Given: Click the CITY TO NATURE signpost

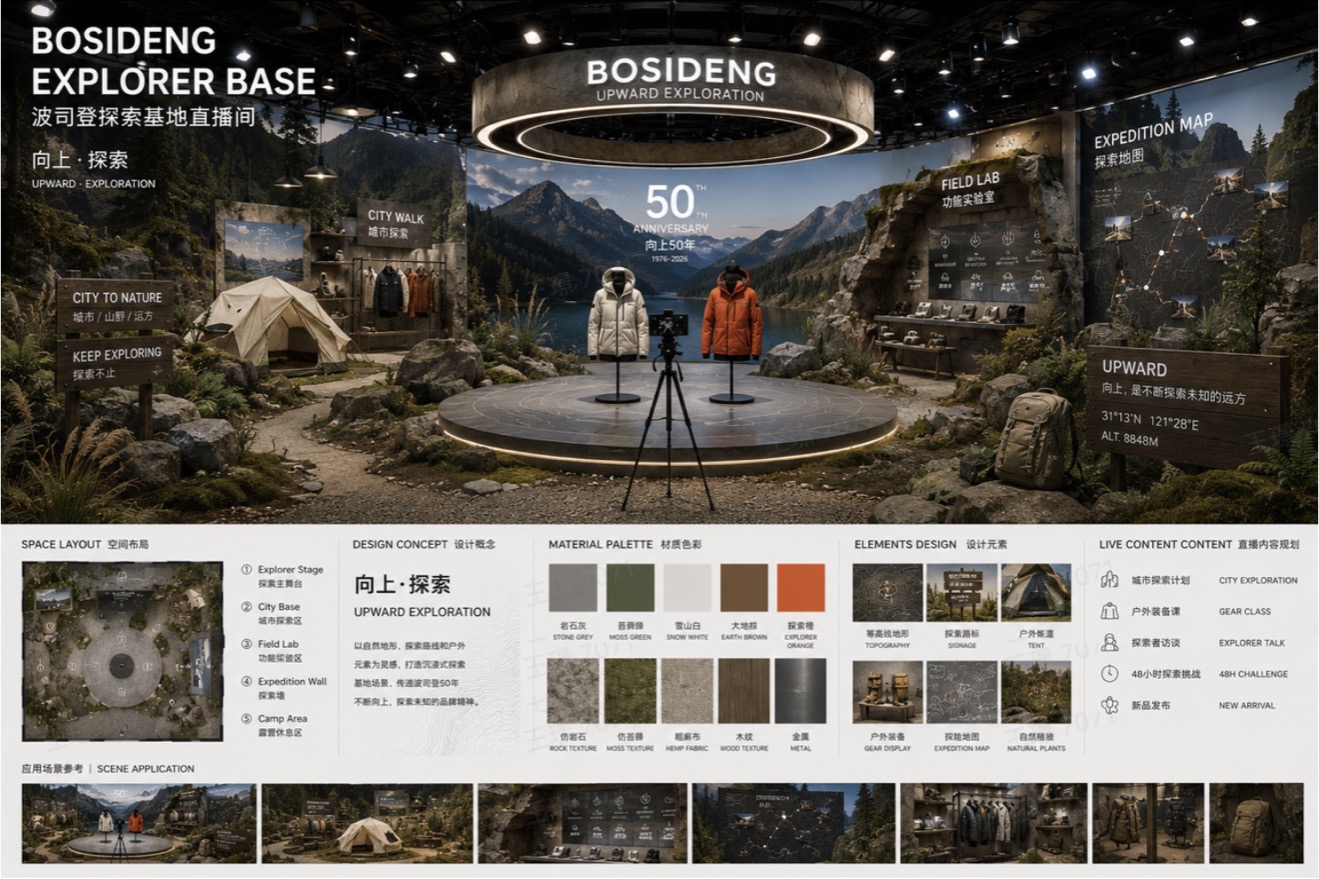Looking at the screenshot, I should [116, 306].
